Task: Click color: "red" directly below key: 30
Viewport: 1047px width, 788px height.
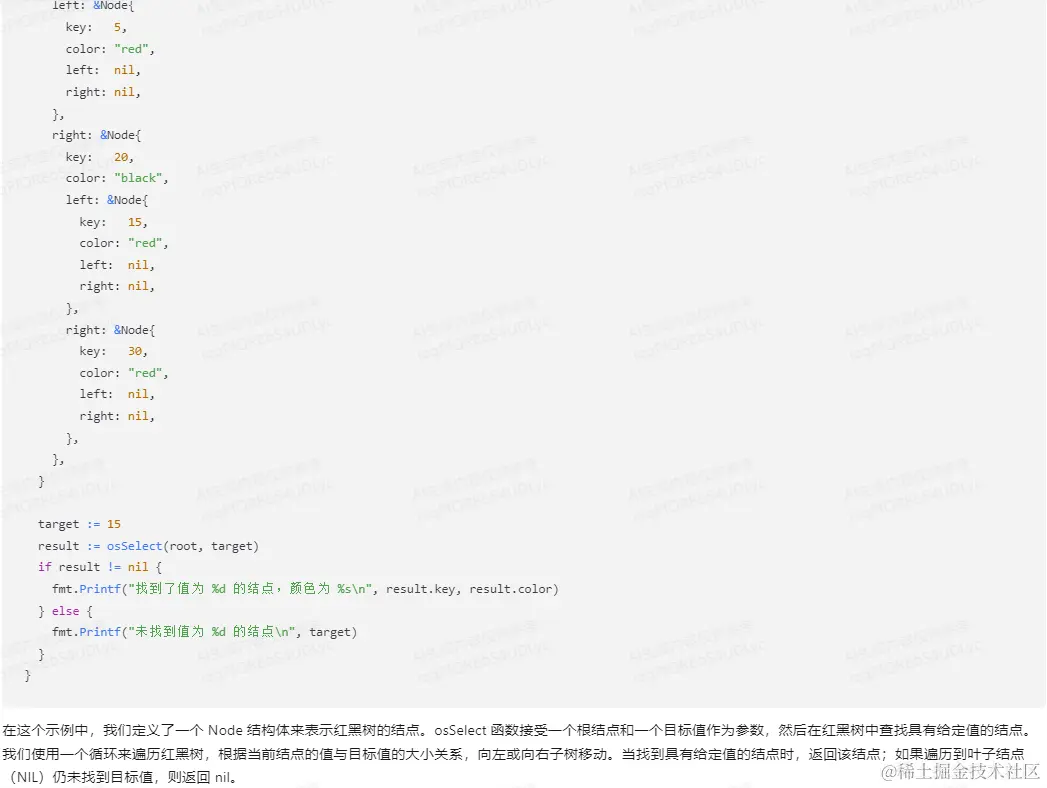Action: coord(124,373)
